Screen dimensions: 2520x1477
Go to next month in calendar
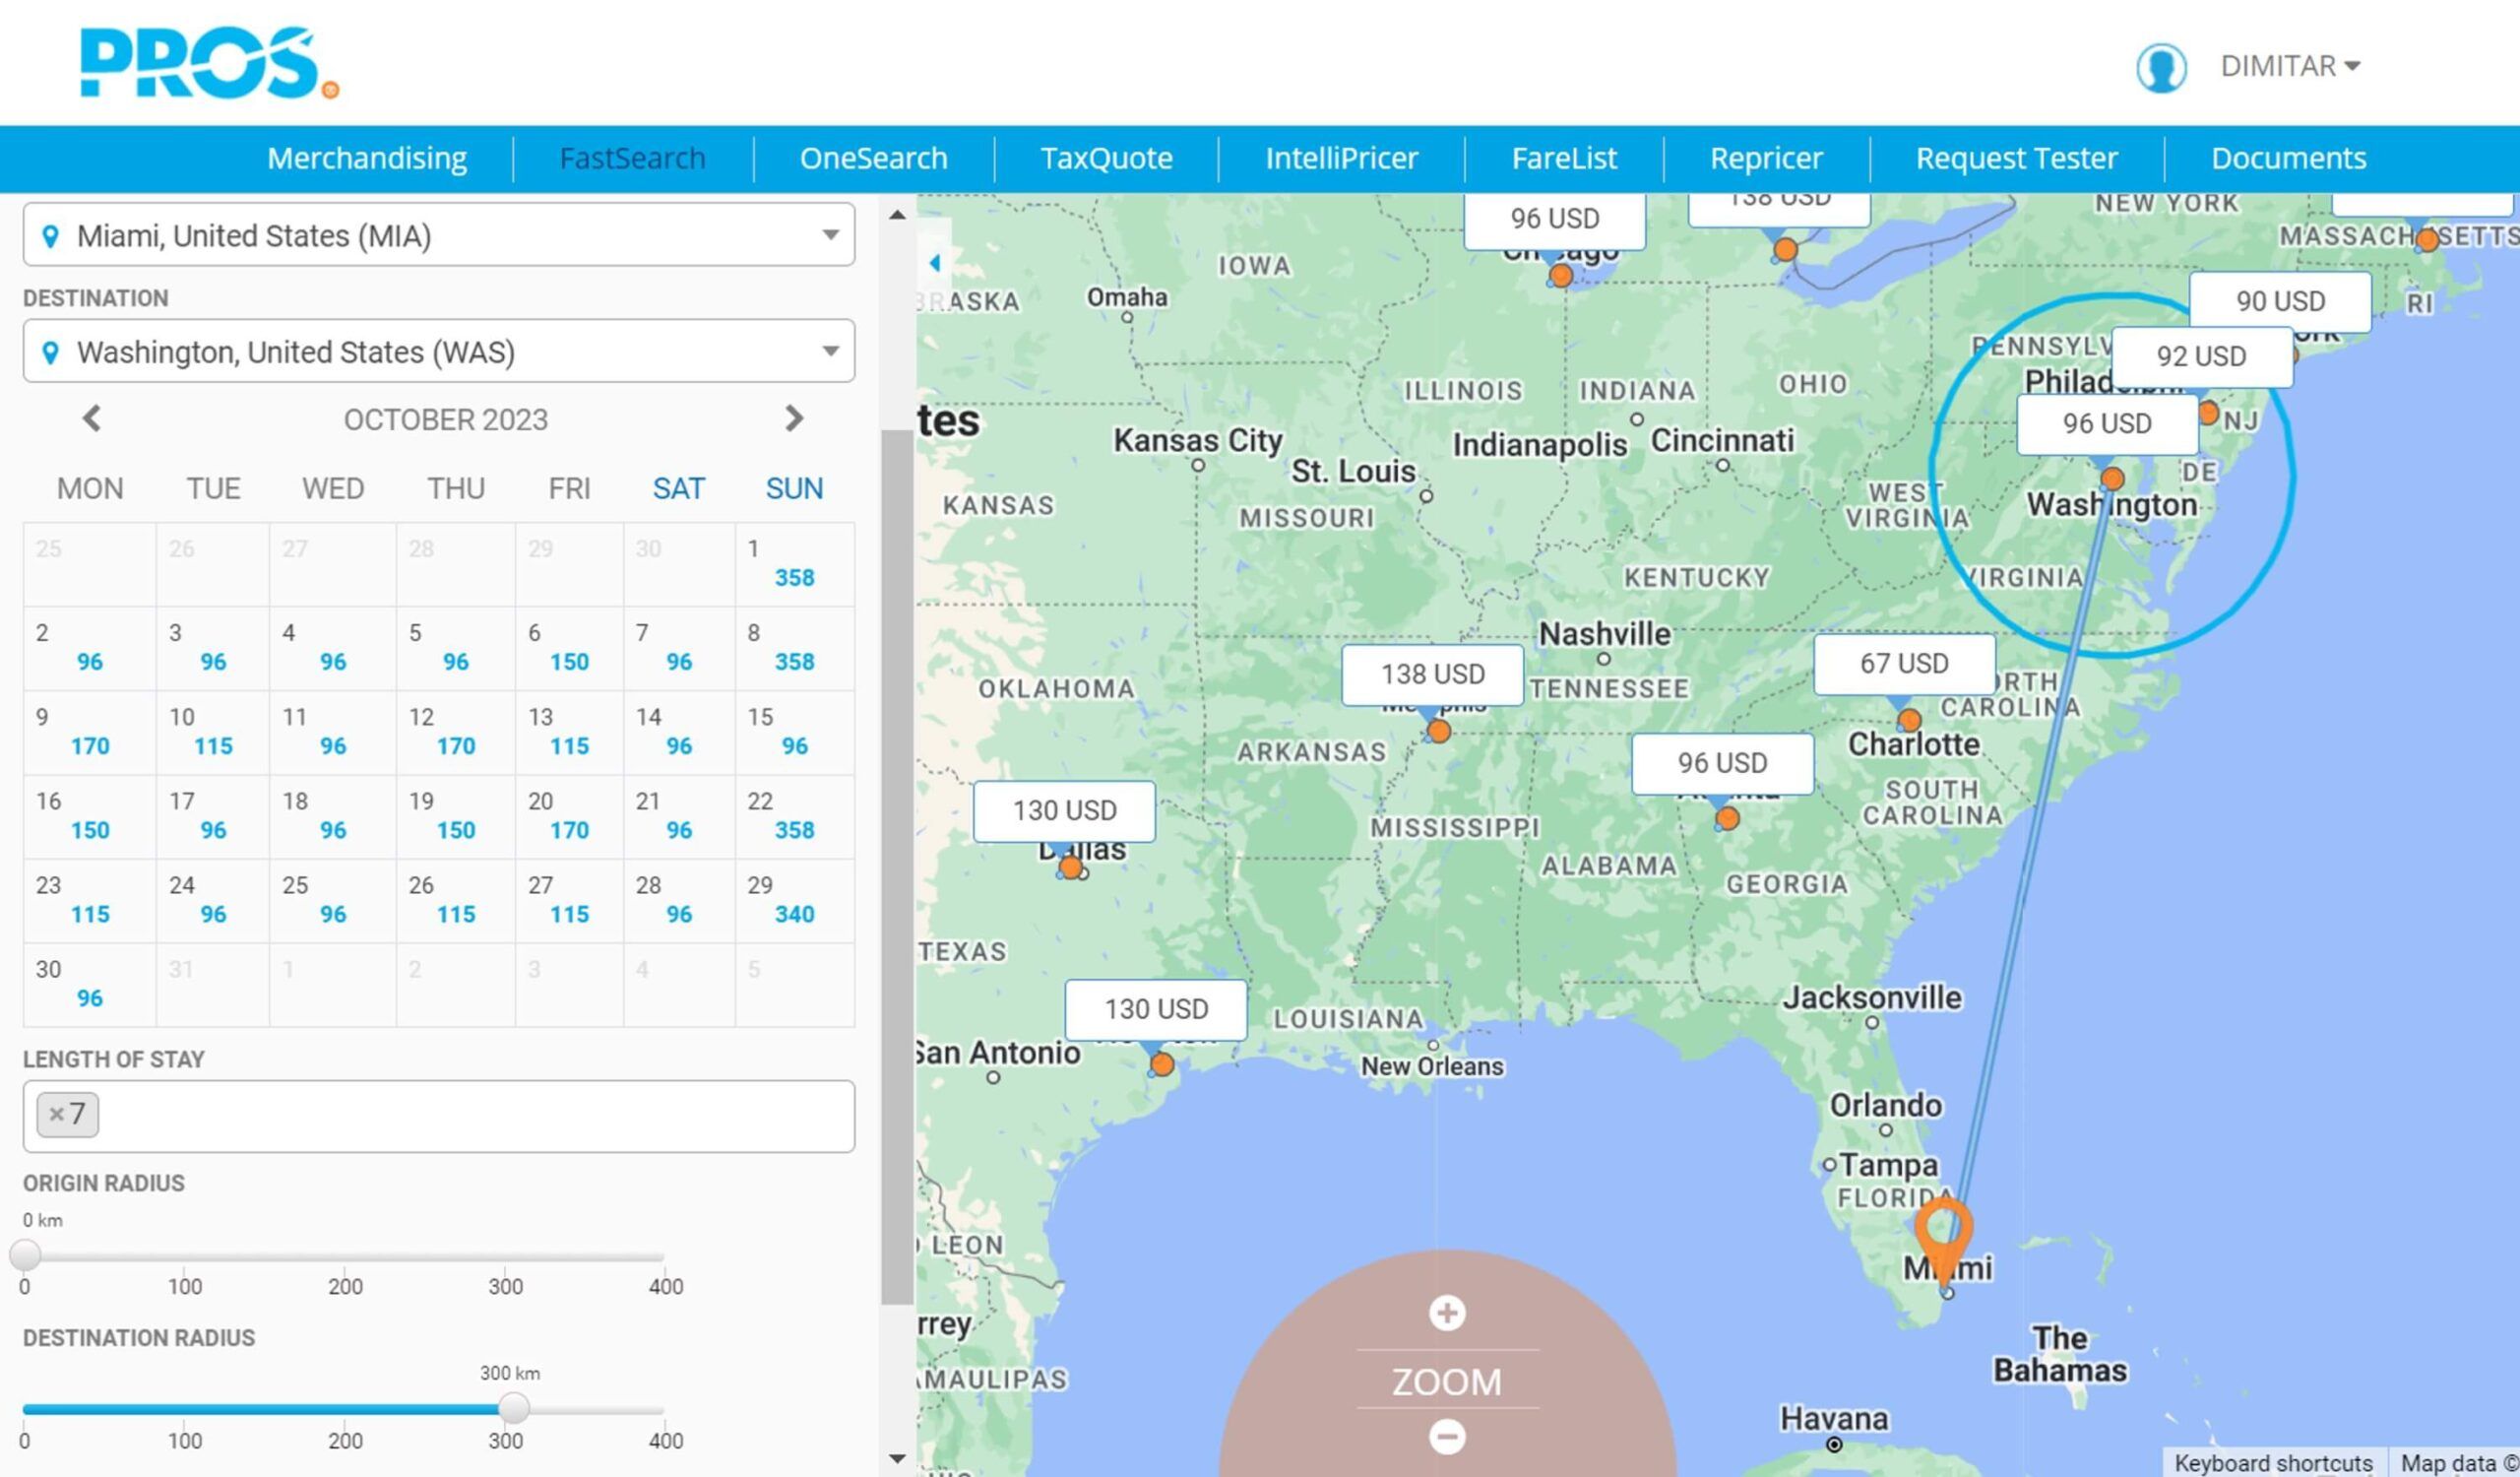click(794, 418)
